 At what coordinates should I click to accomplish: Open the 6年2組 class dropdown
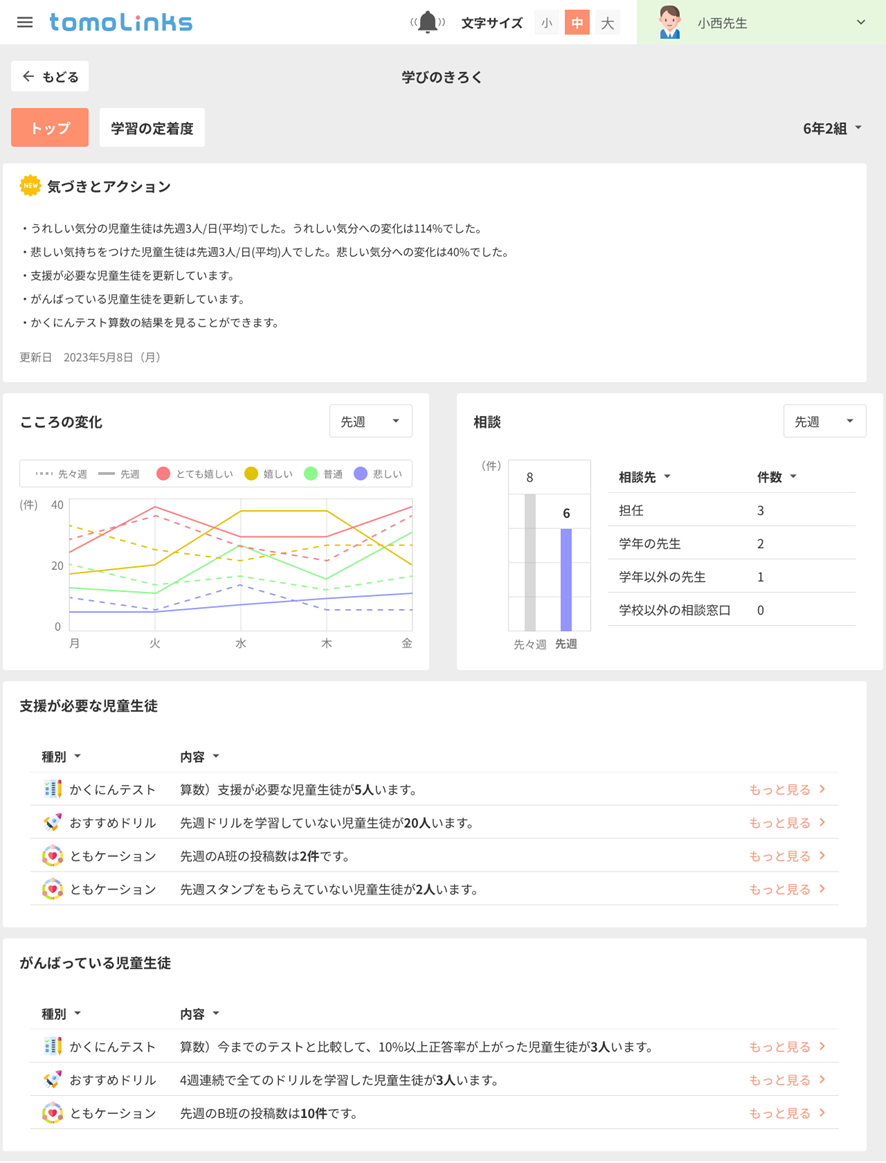[832, 128]
